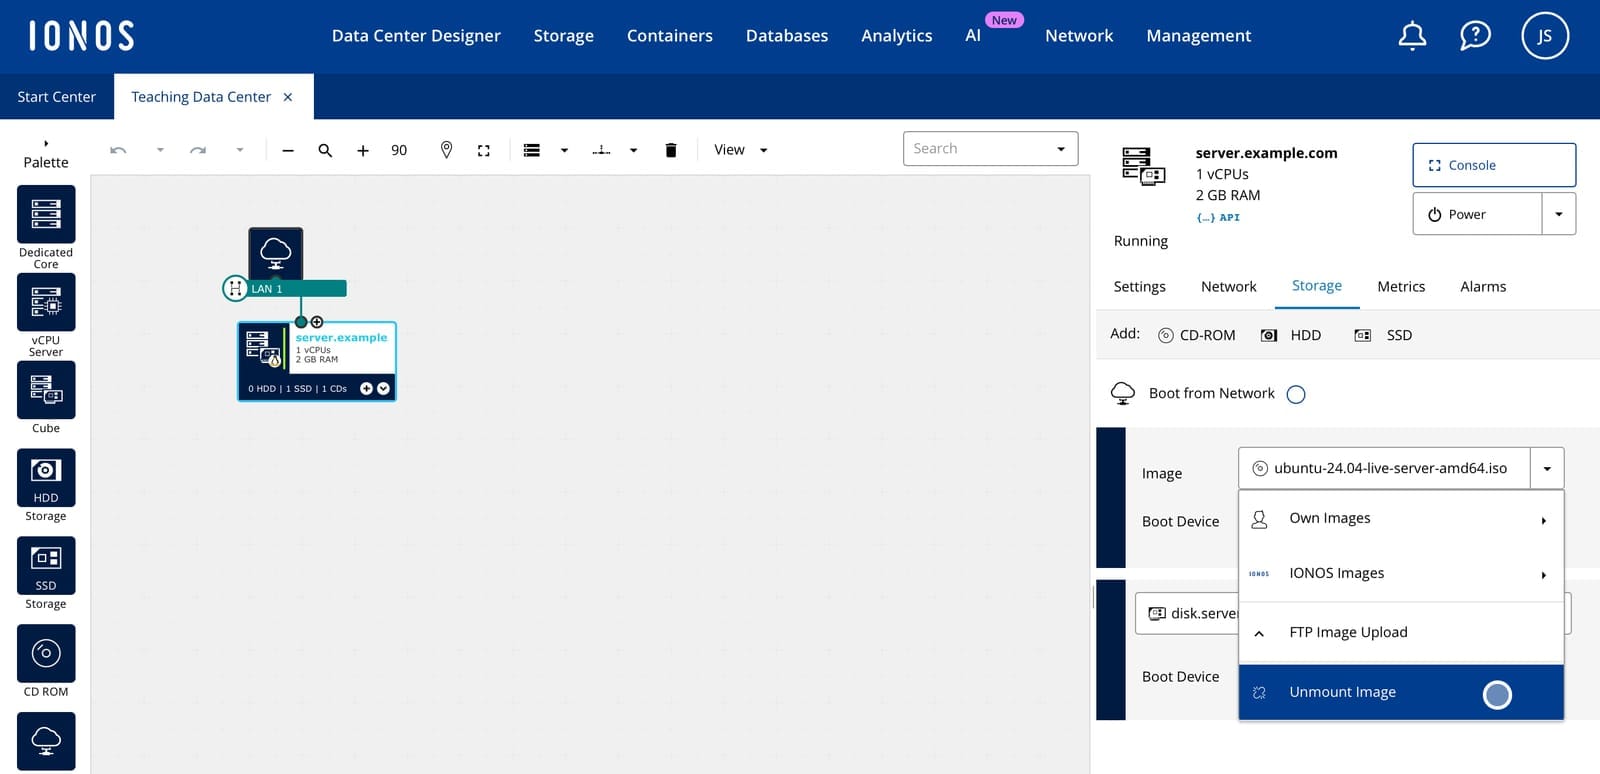Click the undo arrow in toolbar

tap(118, 150)
